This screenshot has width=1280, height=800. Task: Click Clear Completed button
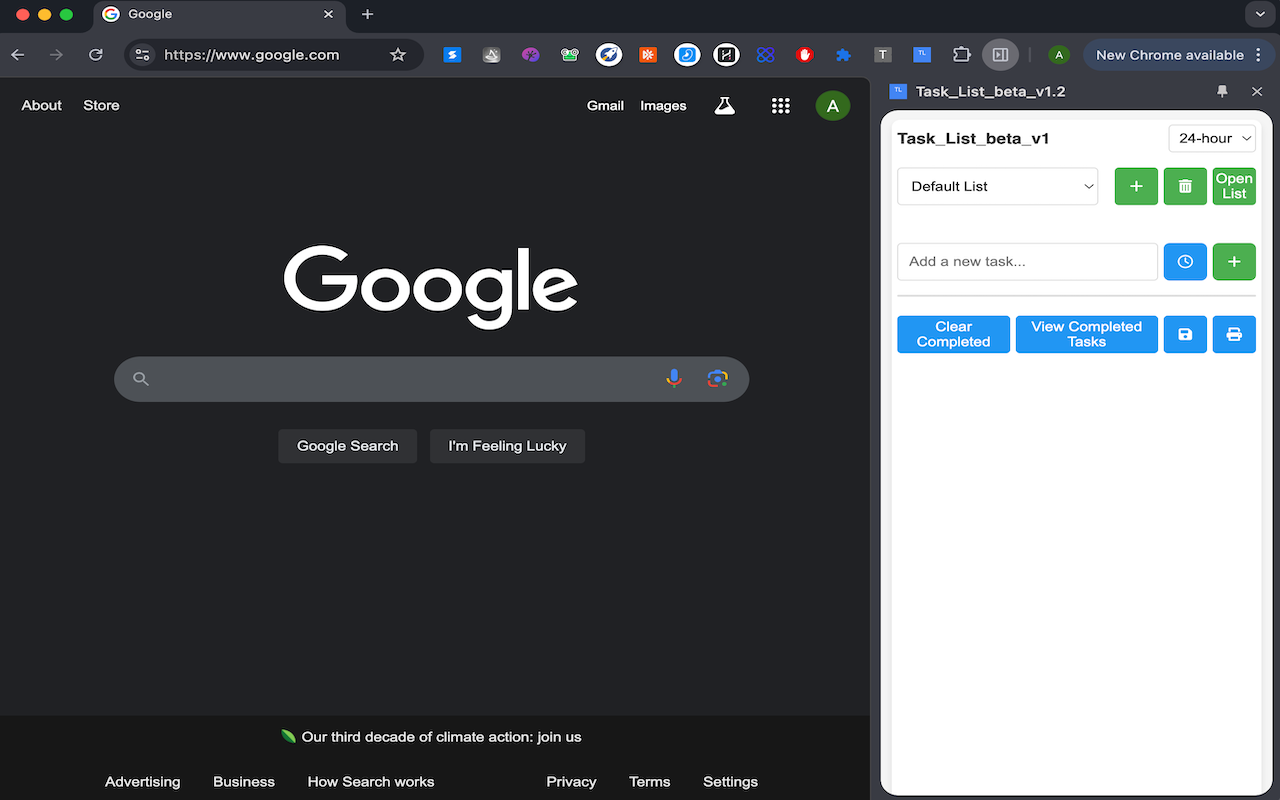click(x=953, y=334)
